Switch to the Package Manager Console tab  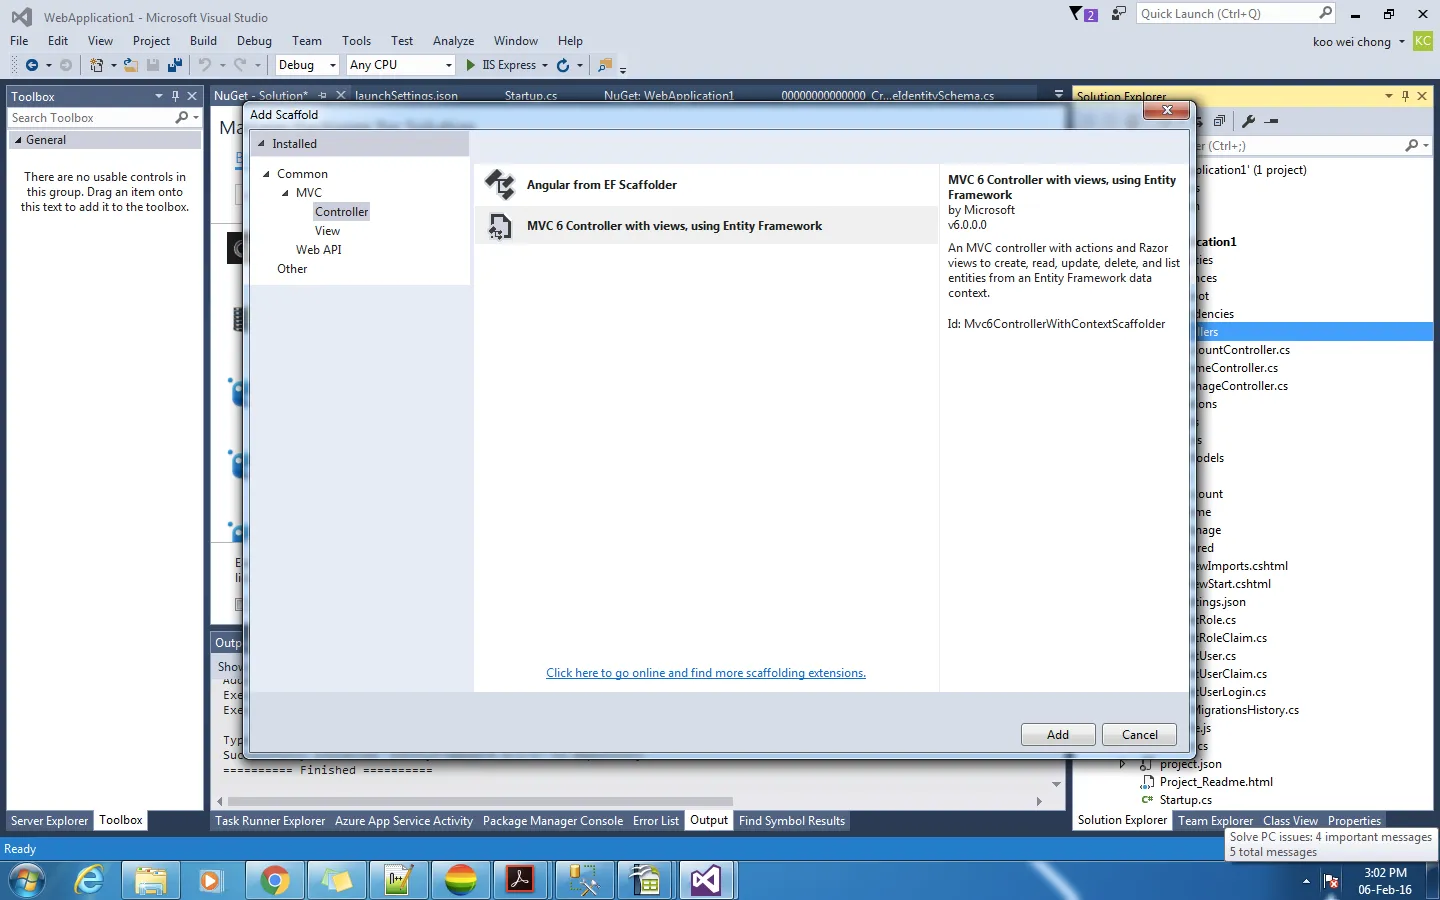click(x=553, y=821)
